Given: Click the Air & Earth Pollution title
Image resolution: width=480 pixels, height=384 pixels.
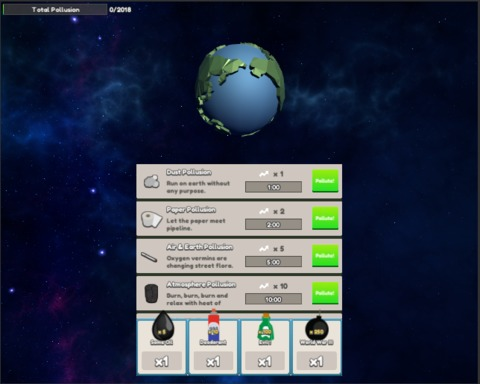Looking at the screenshot, I should click(x=200, y=247).
